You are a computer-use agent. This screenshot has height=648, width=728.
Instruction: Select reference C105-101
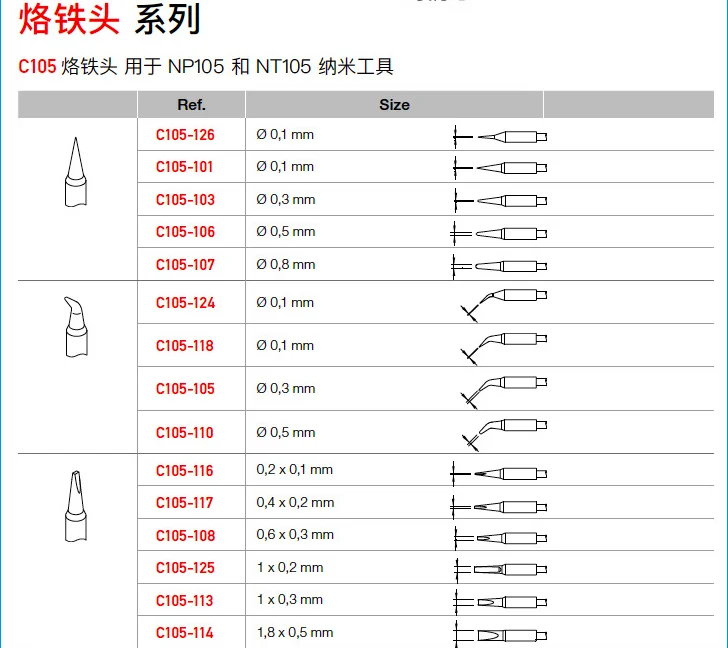[x=184, y=167]
